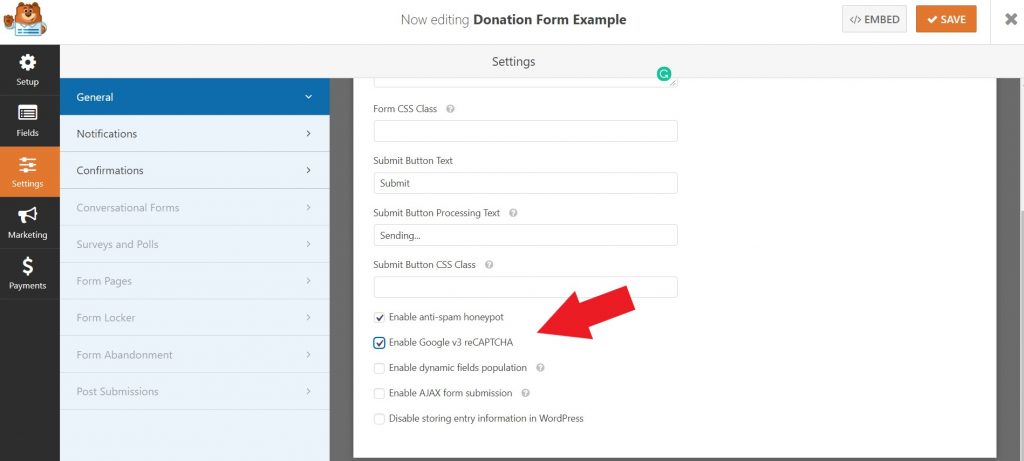
Task: Uncheck Enable anti-spam honeypot
Action: click(x=379, y=317)
